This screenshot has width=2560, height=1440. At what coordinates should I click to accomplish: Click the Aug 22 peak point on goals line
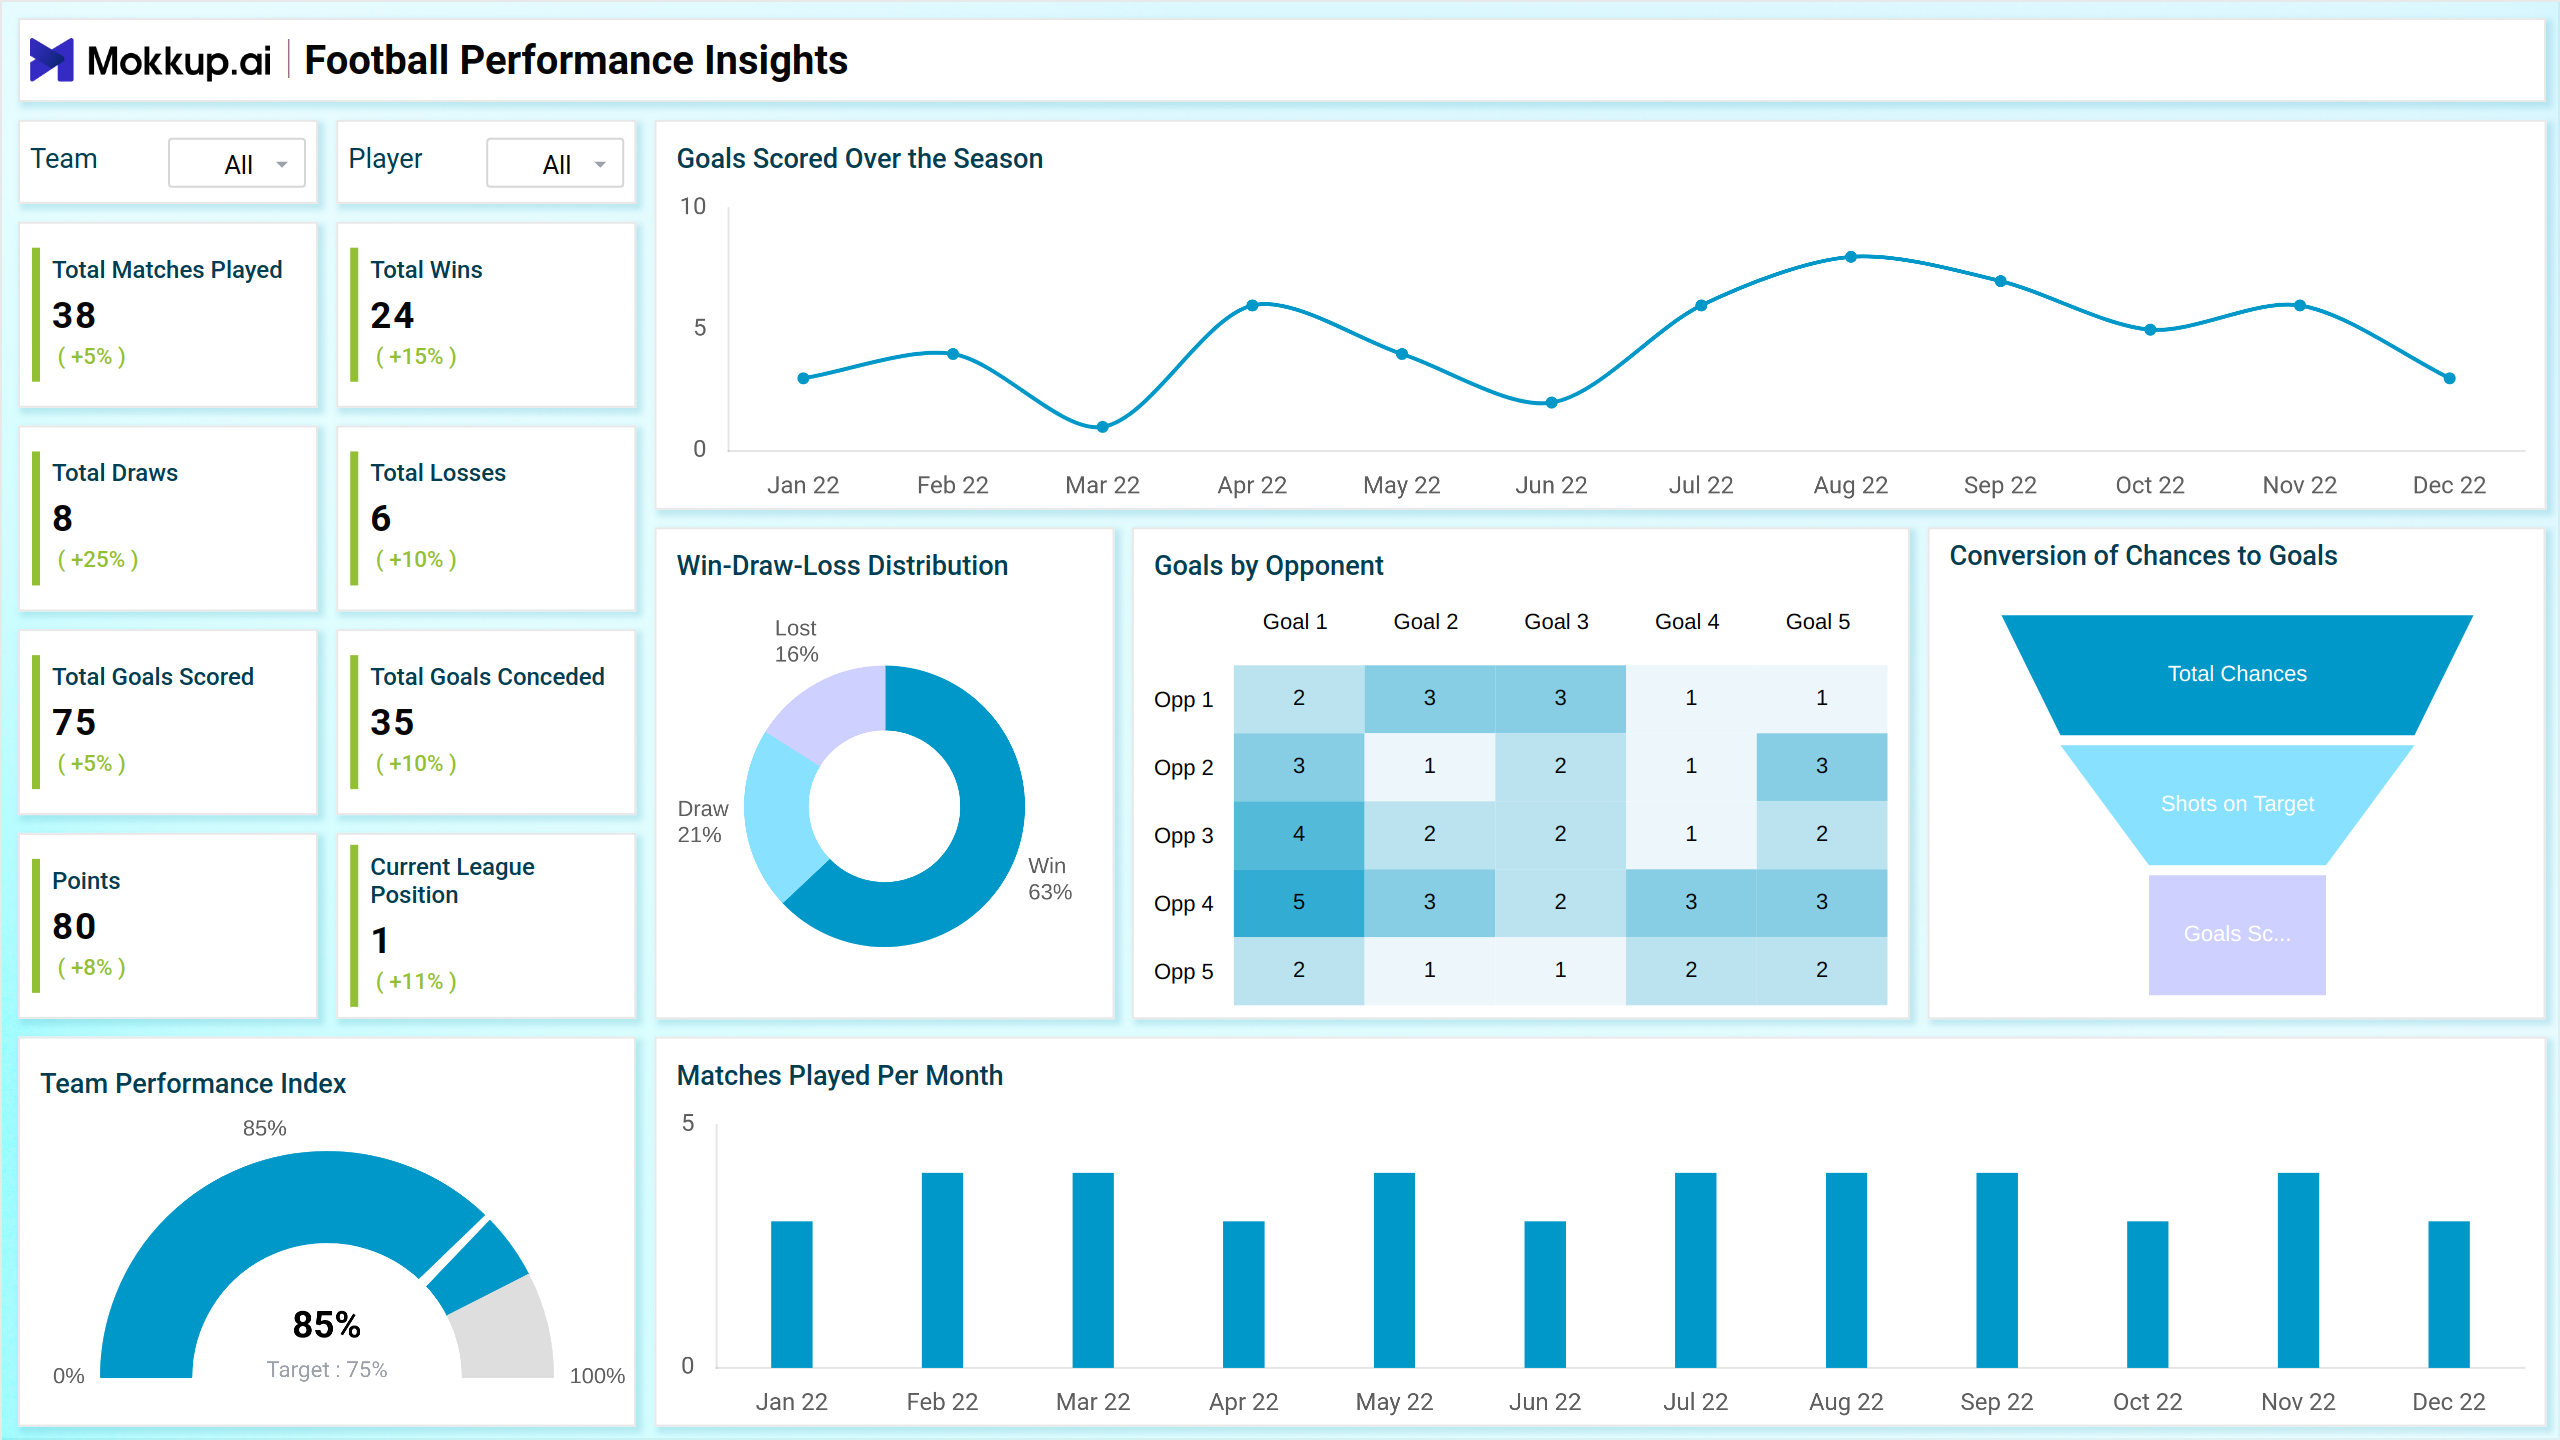(x=1851, y=257)
